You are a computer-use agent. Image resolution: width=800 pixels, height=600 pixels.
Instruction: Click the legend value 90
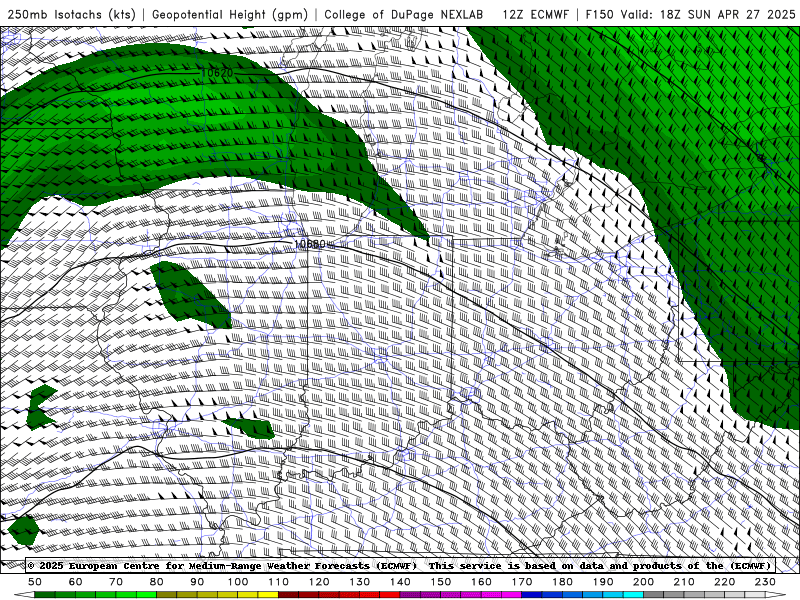coord(197,582)
